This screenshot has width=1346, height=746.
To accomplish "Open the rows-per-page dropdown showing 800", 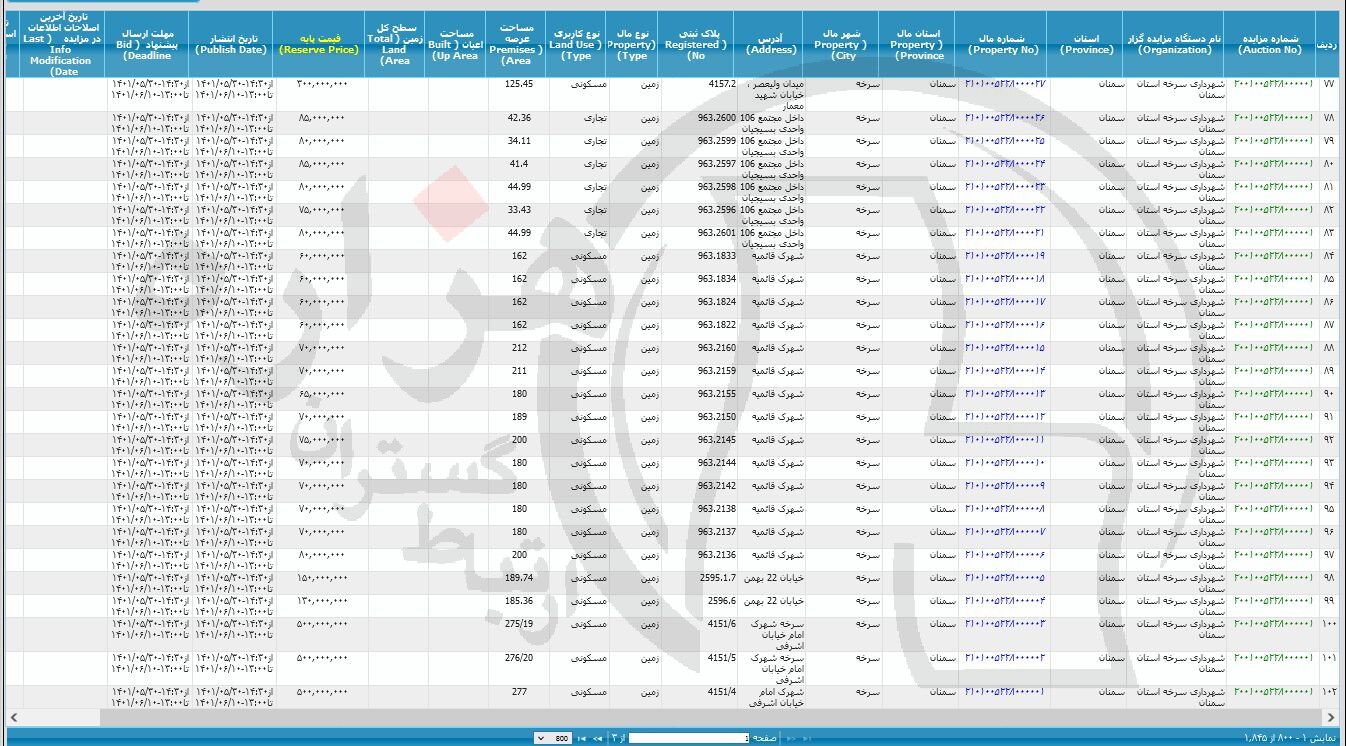I will coord(553,738).
